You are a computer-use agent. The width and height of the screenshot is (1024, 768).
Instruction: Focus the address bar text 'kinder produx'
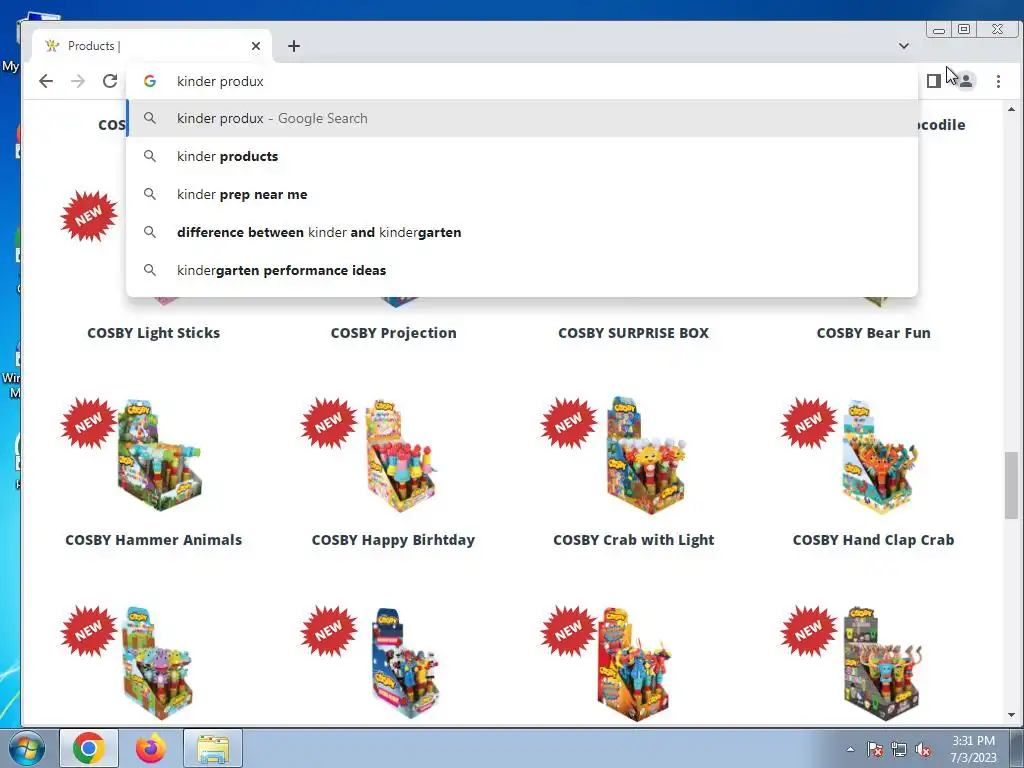click(220, 81)
